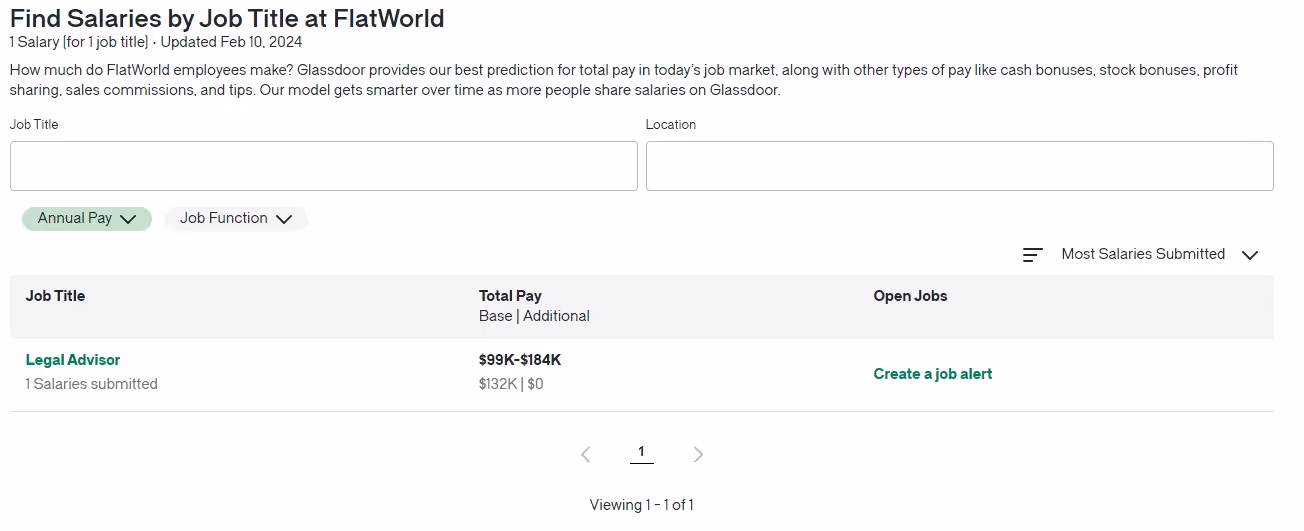This screenshot has height=531, width=1304.
Task: Click the Base | Additional subheader text
Action: point(534,316)
